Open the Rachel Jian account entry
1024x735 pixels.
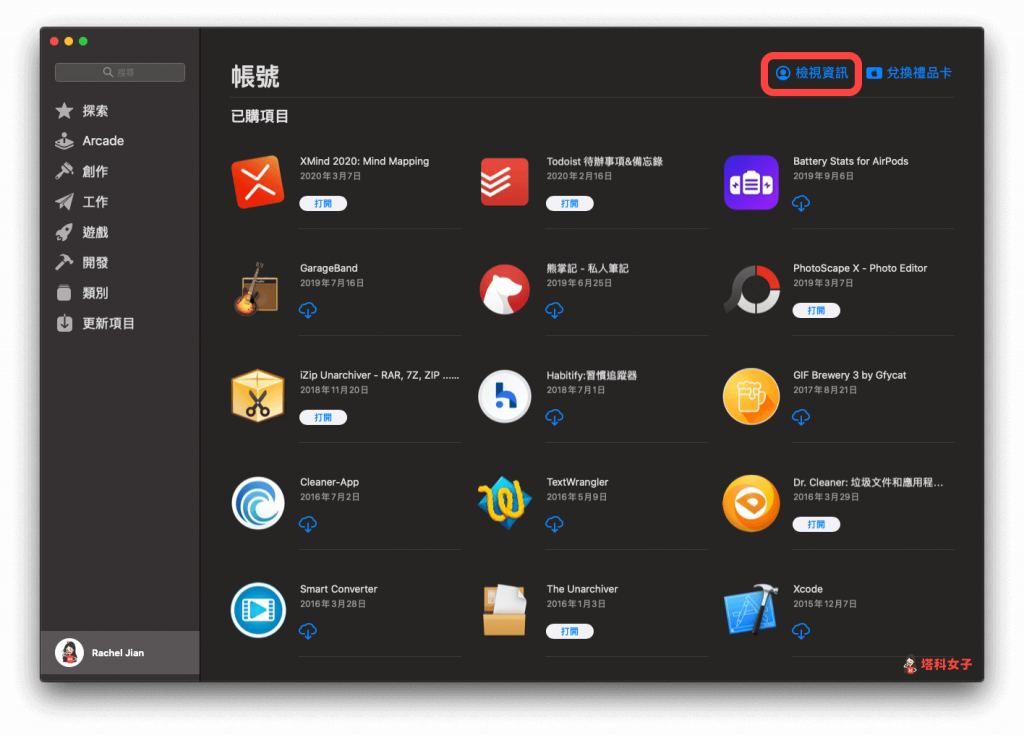pyautogui.click(x=120, y=653)
